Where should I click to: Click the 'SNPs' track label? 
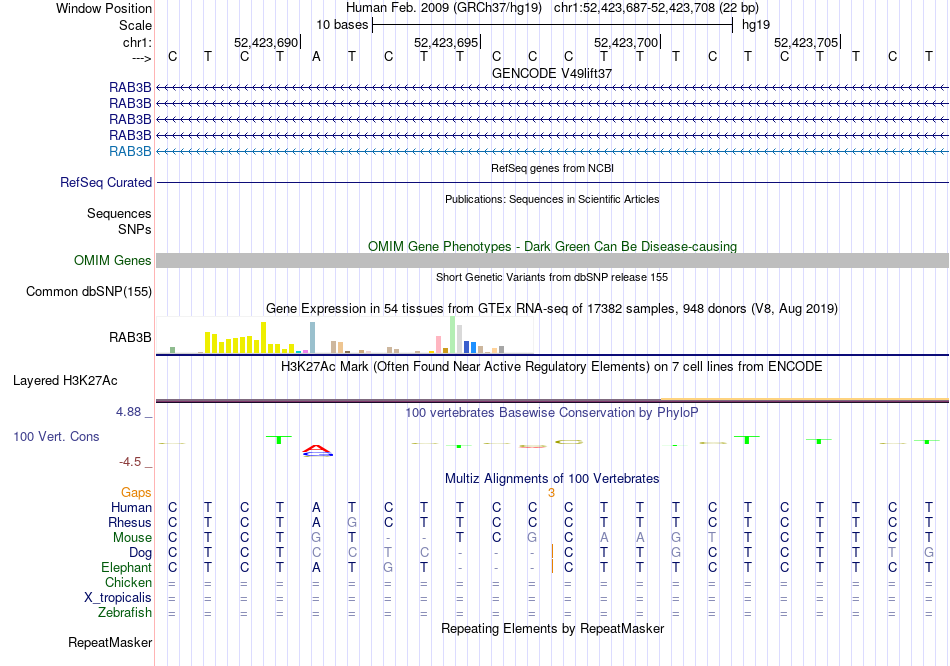135,229
